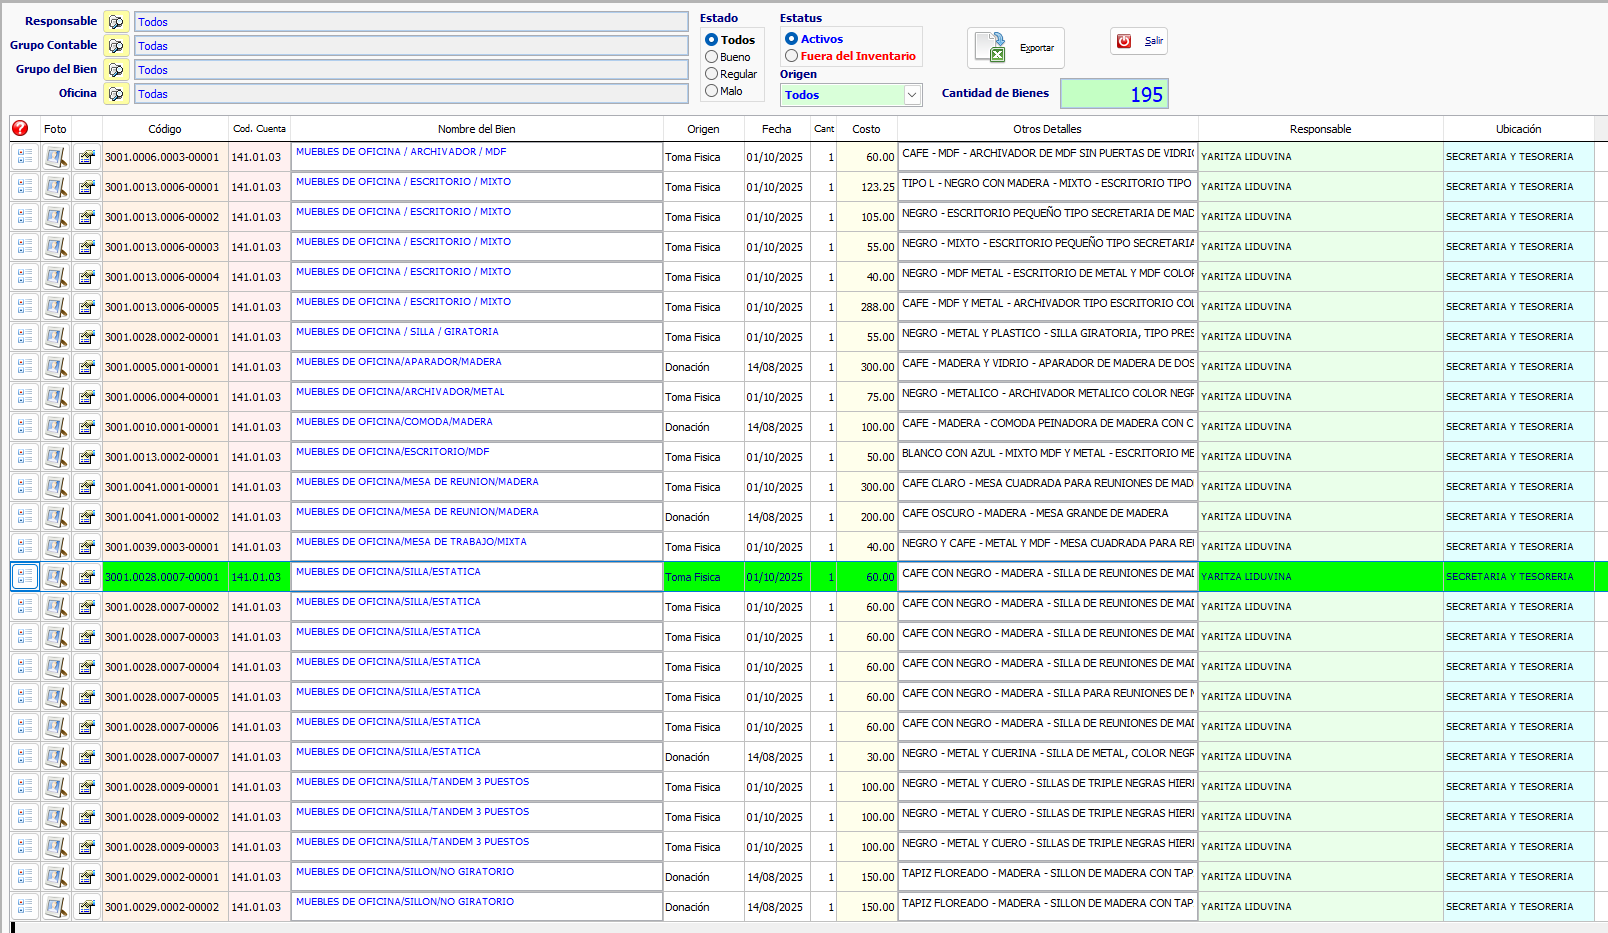The height and width of the screenshot is (933, 1608).
Task: Open the Responsable search lookup icon
Action: tap(117, 22)
